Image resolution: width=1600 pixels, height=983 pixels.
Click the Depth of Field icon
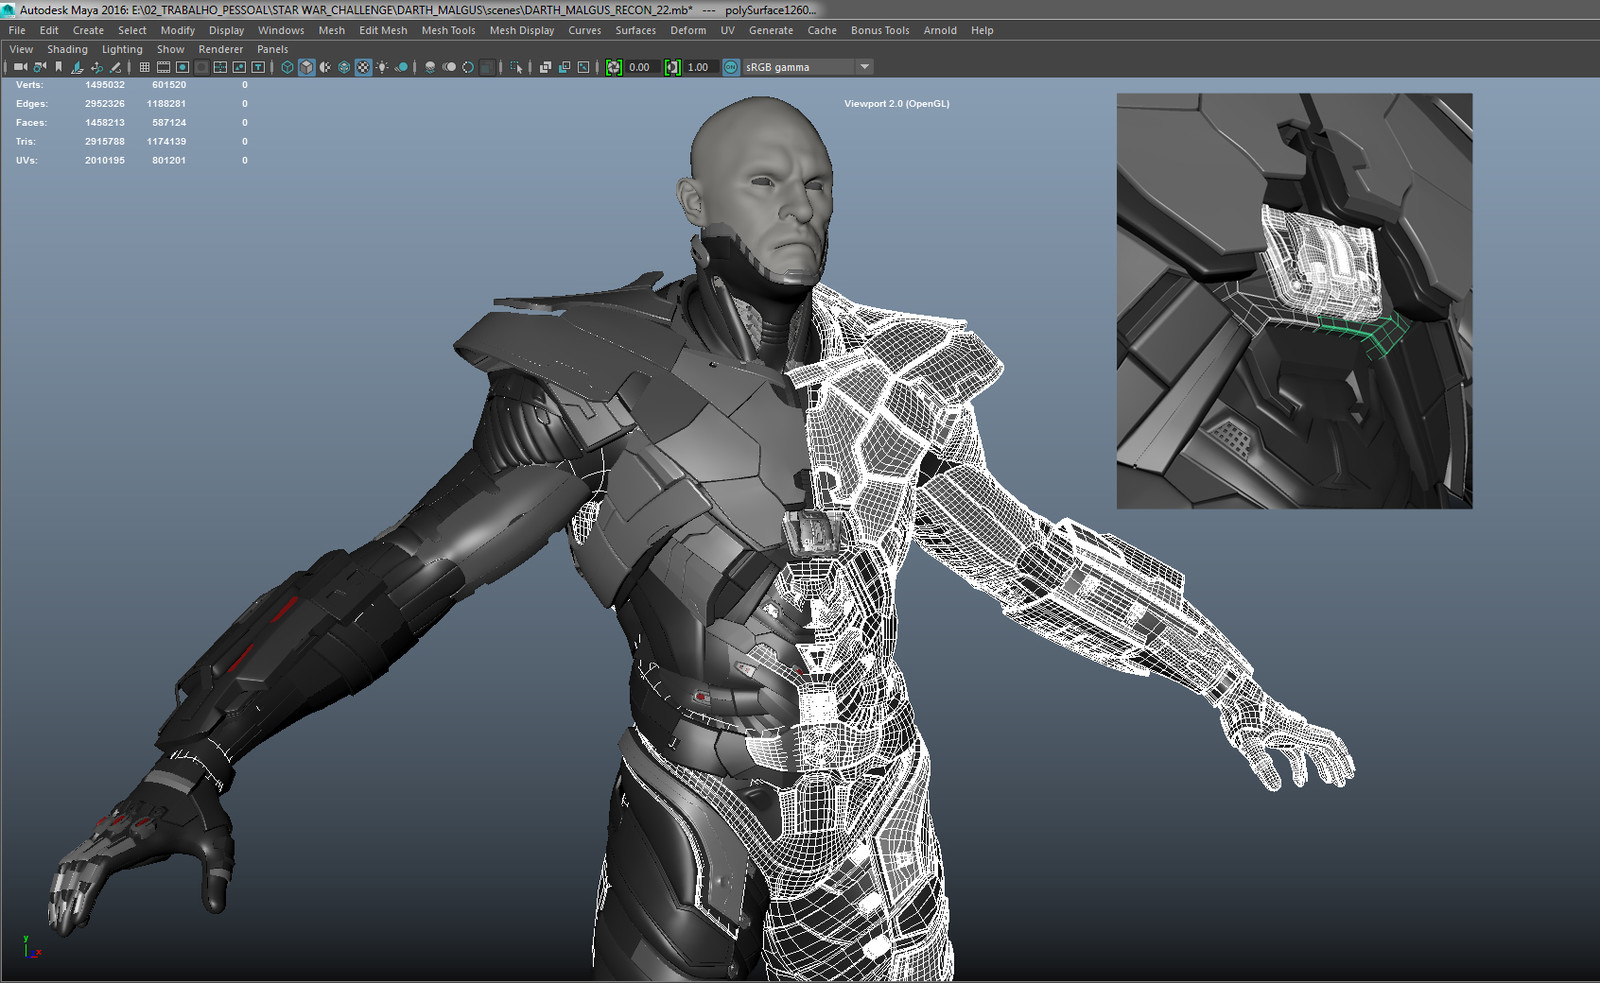click(x=487, y=67)
